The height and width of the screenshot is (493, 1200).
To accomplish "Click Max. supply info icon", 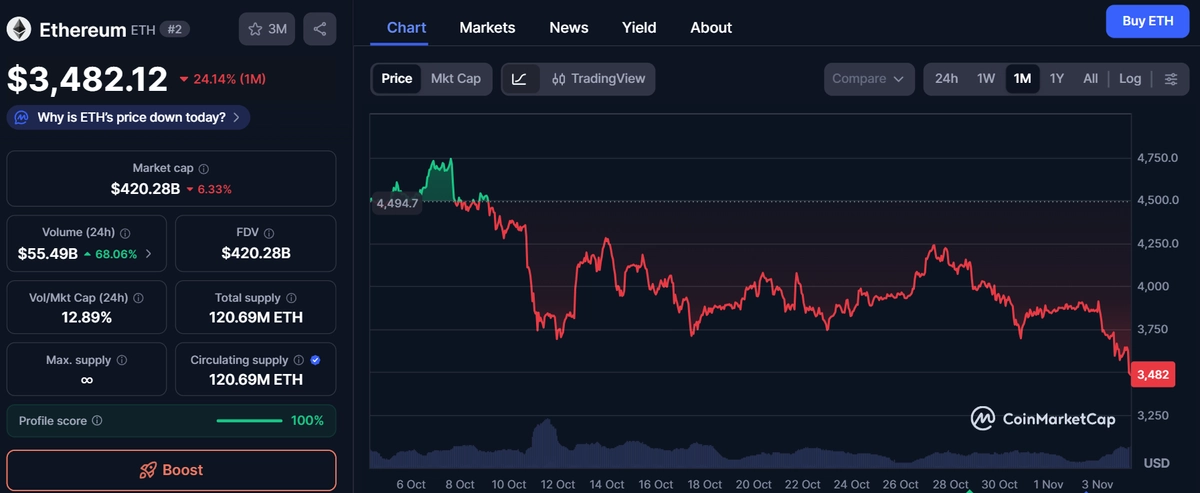I will point(121,360).
